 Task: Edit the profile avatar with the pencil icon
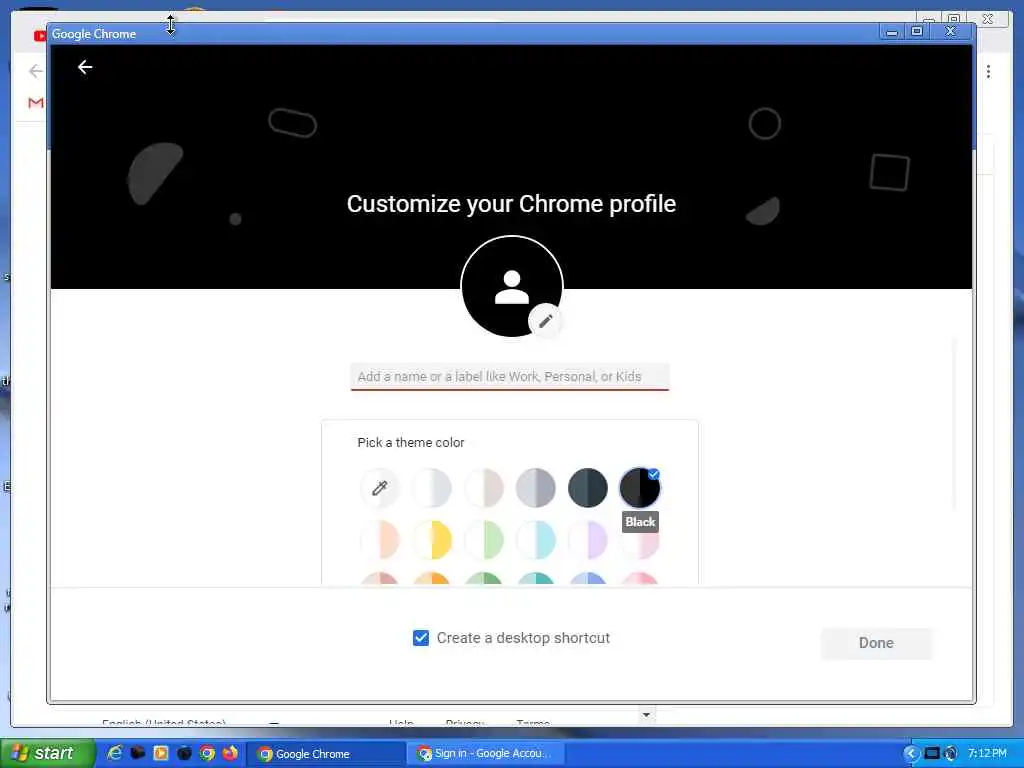click(545, 321)
